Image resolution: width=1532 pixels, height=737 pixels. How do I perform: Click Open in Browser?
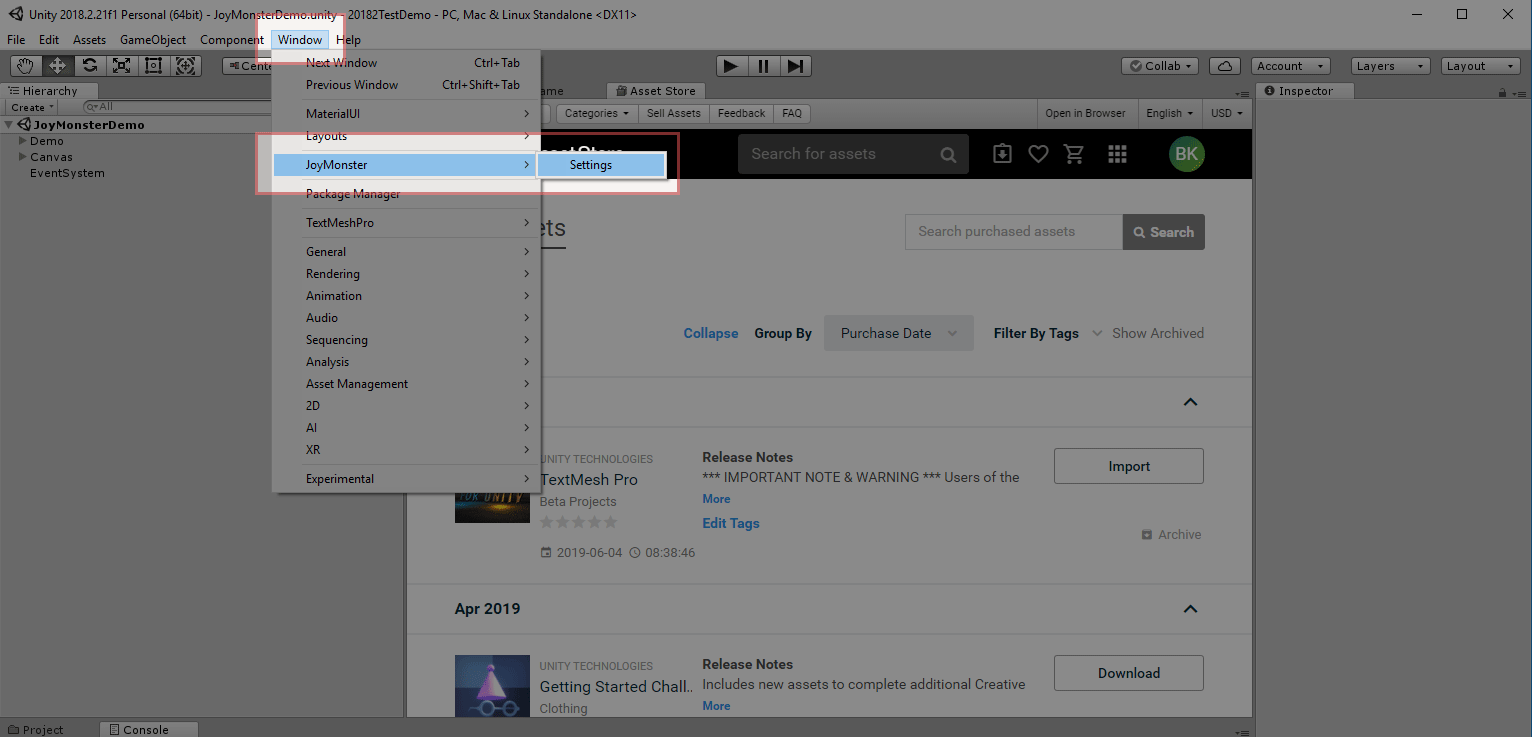pos(1085,113)
